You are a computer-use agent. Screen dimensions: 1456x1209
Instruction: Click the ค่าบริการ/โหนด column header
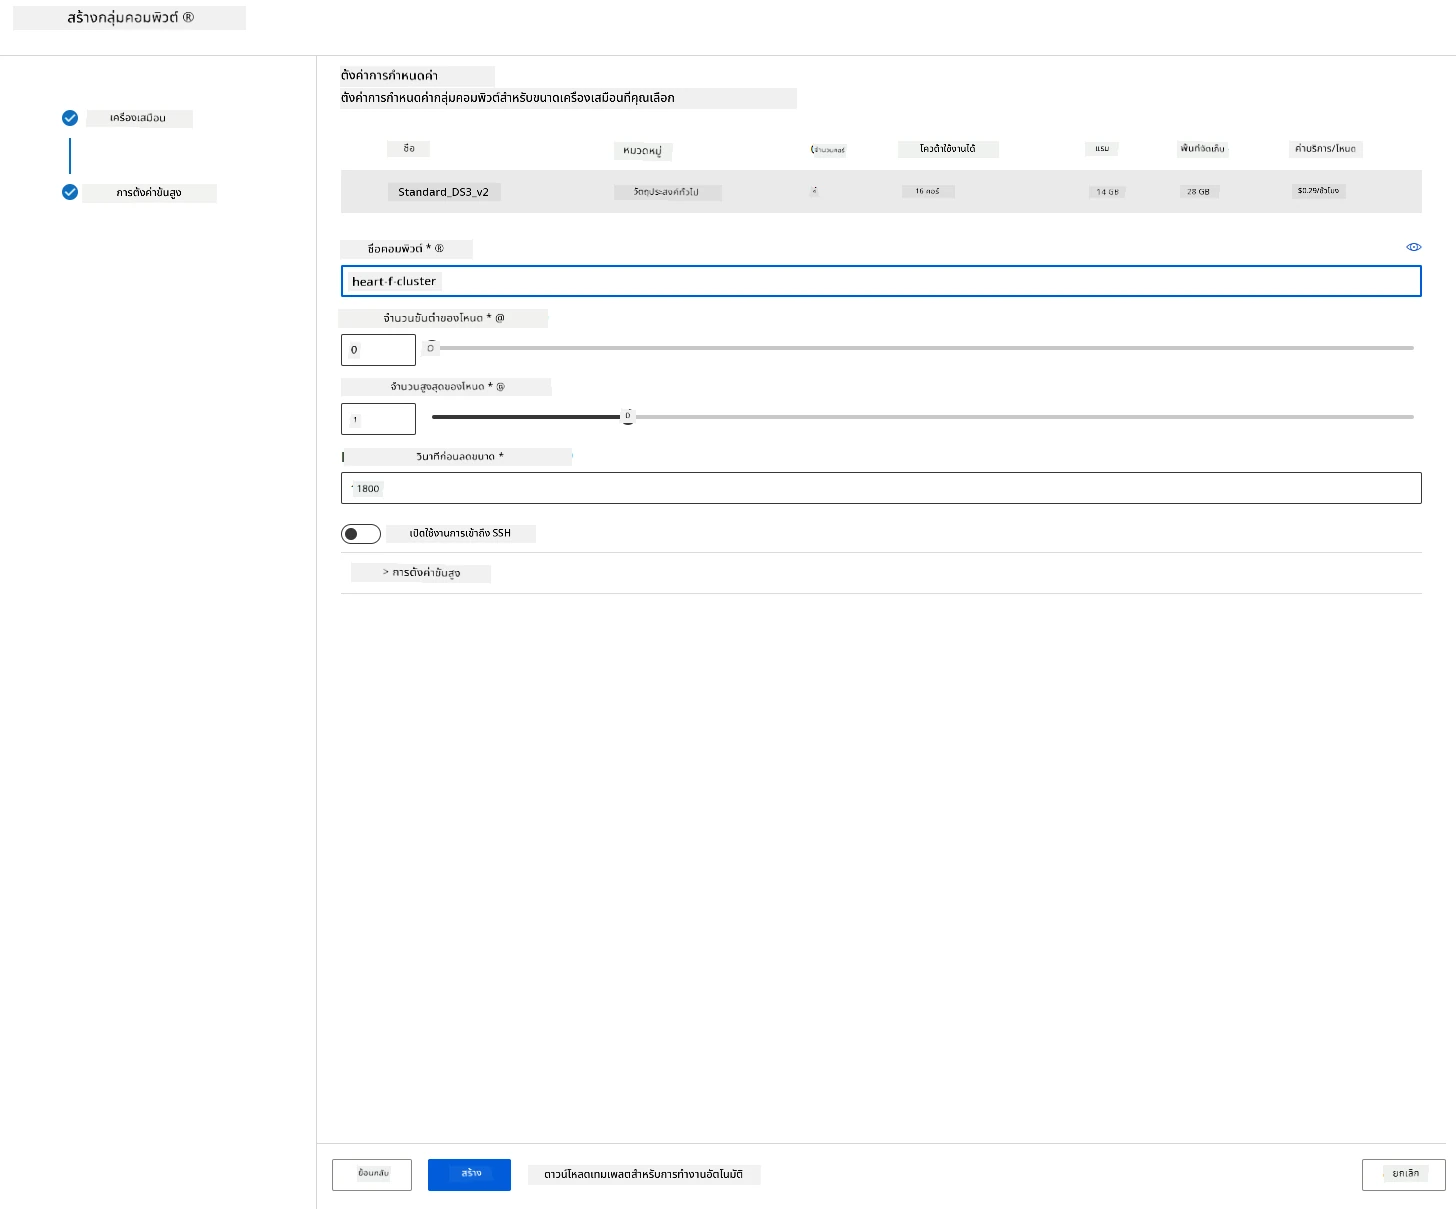(1325, 149)
